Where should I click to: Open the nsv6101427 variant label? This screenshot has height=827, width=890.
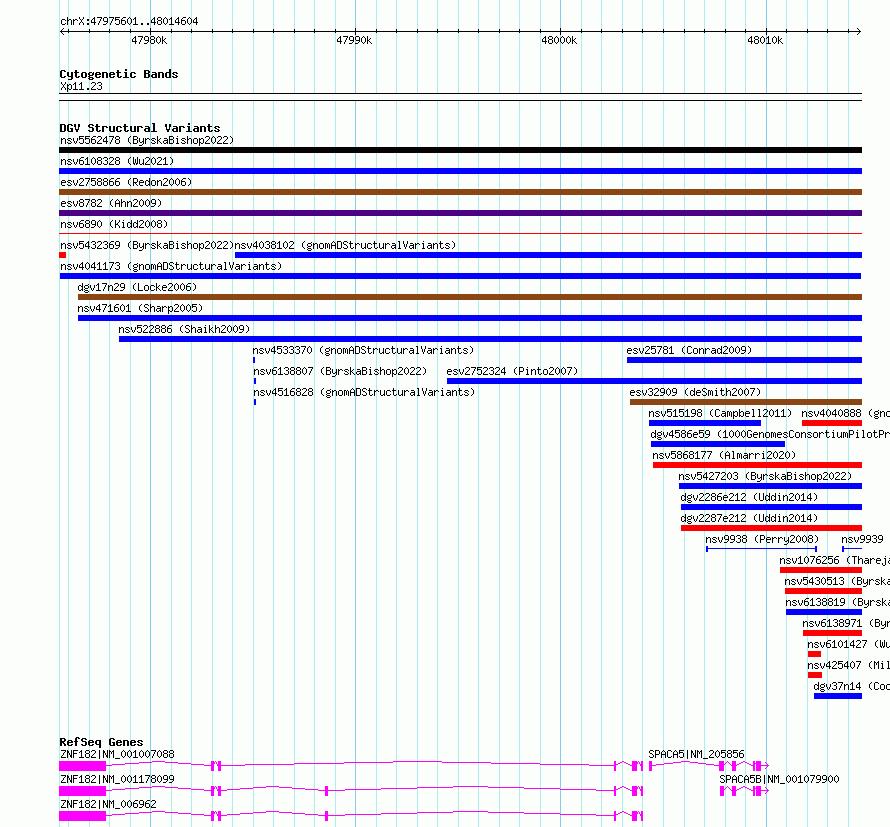(x=848, y=644)
